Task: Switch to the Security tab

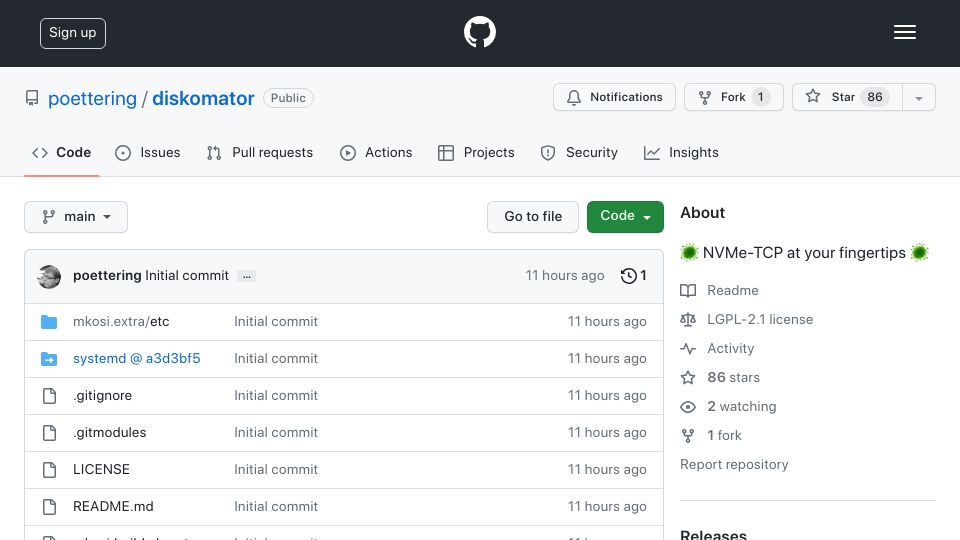Action: click(x=579, y=152)
